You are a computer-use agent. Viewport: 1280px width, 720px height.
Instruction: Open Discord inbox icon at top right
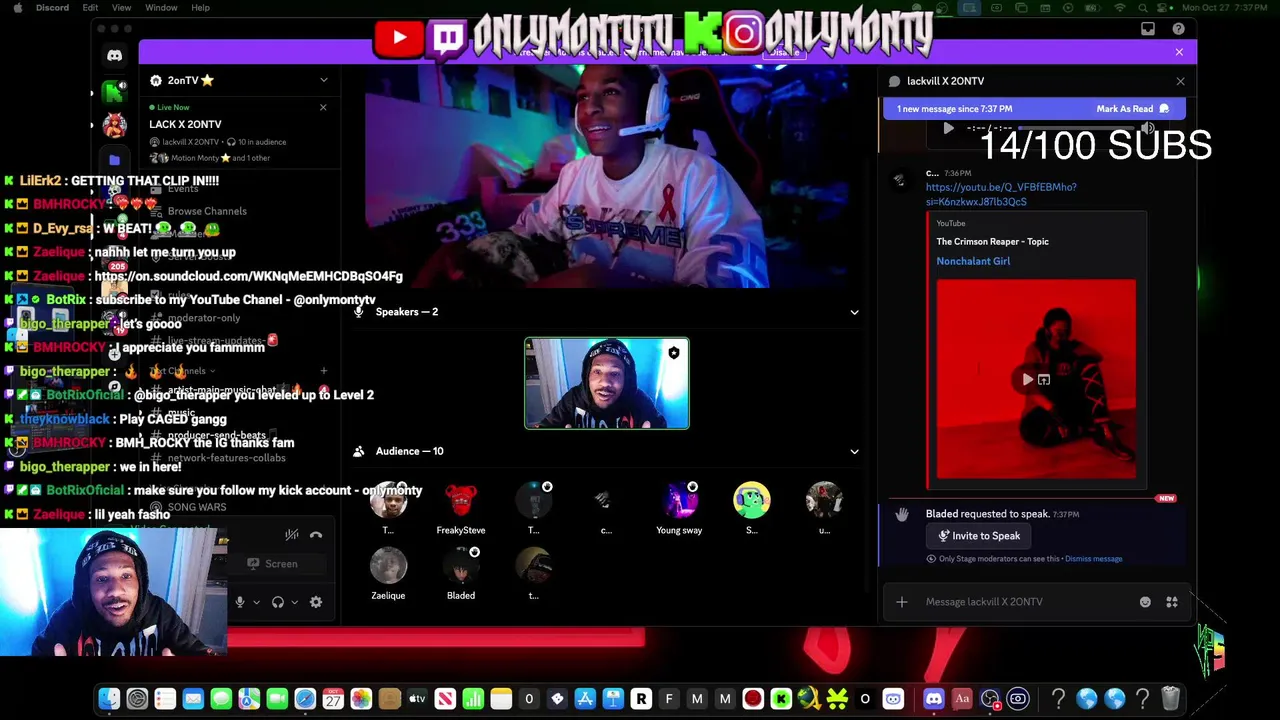pyautogui.click(x=1148, y=29)
